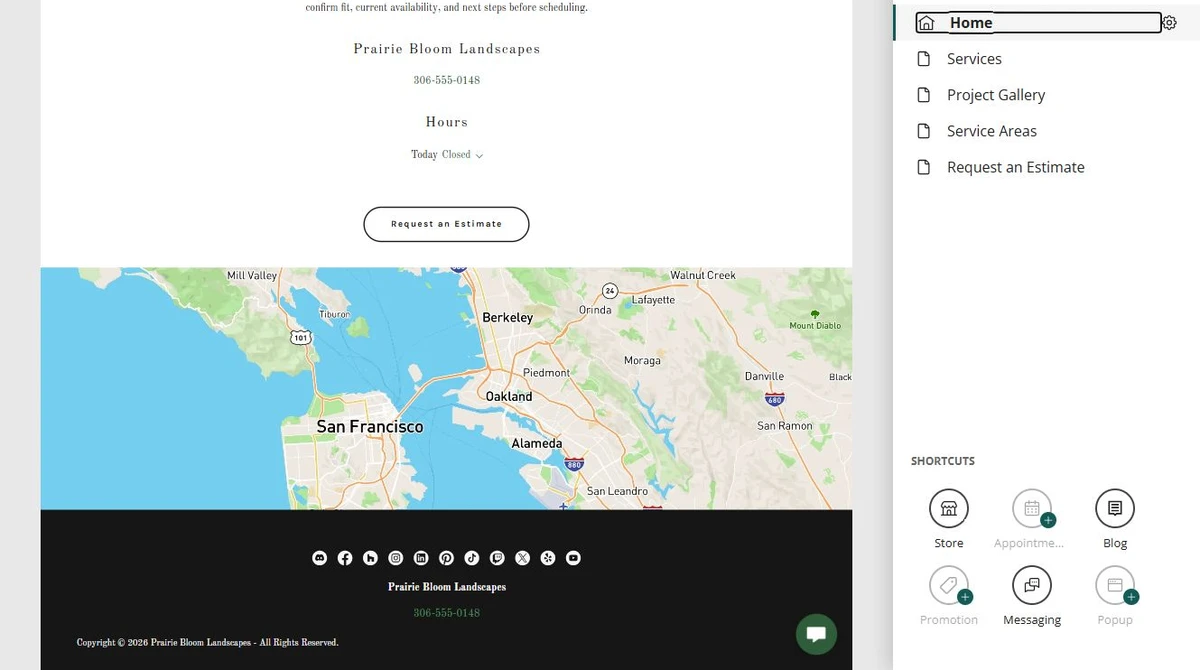The width and height of the screenshot is (1200, 670).
Task: Click the Berkeley label on the map
Action: click(x=507, y=317)
